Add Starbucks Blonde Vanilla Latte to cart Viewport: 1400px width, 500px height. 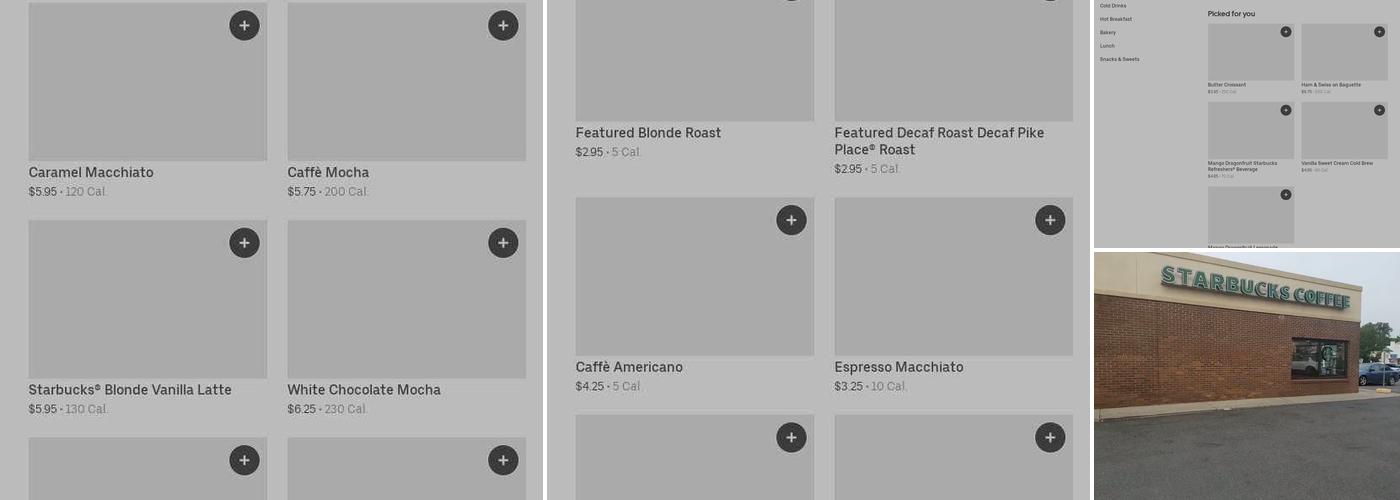click(244, 243)
